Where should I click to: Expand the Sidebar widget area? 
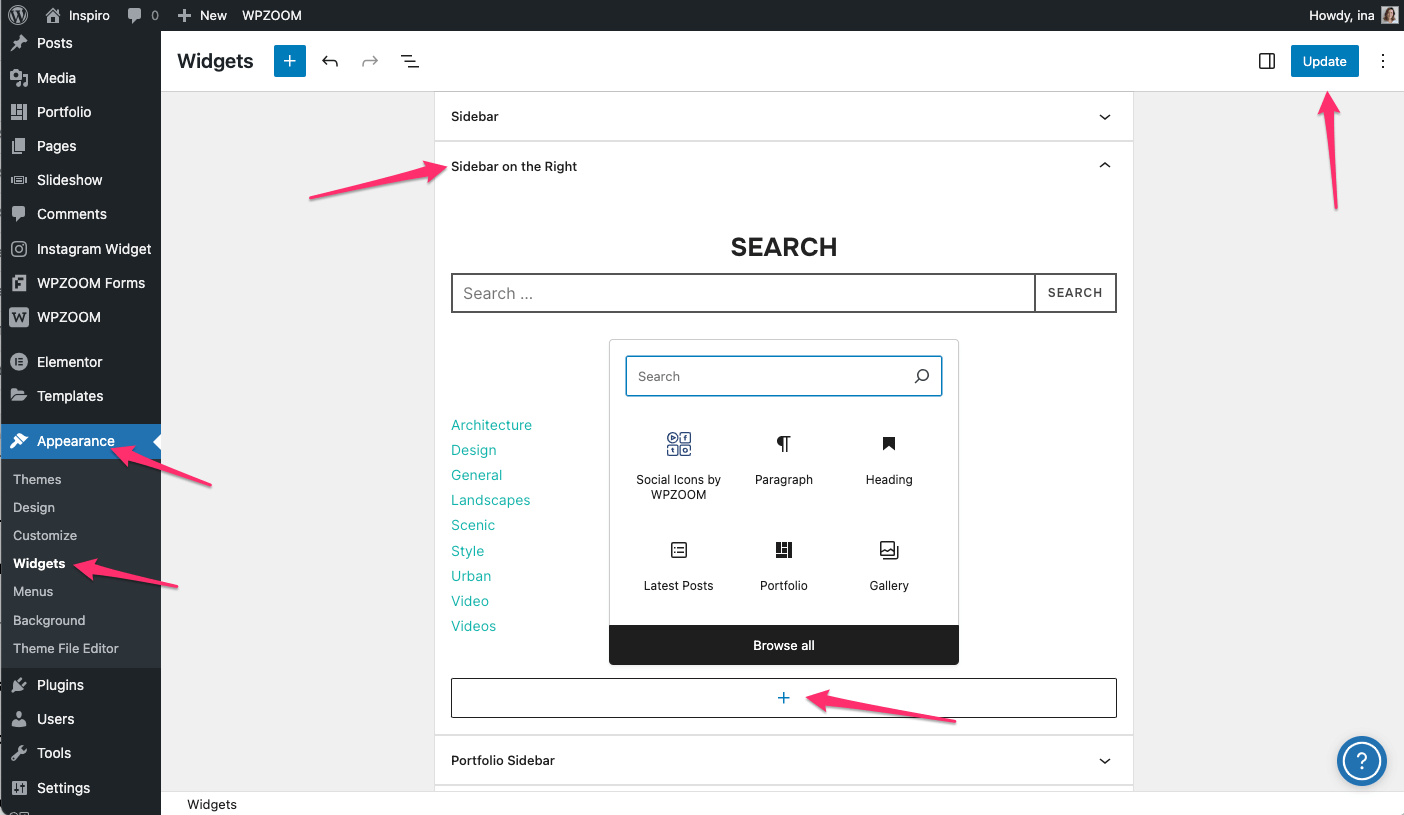pos(1104,117)
